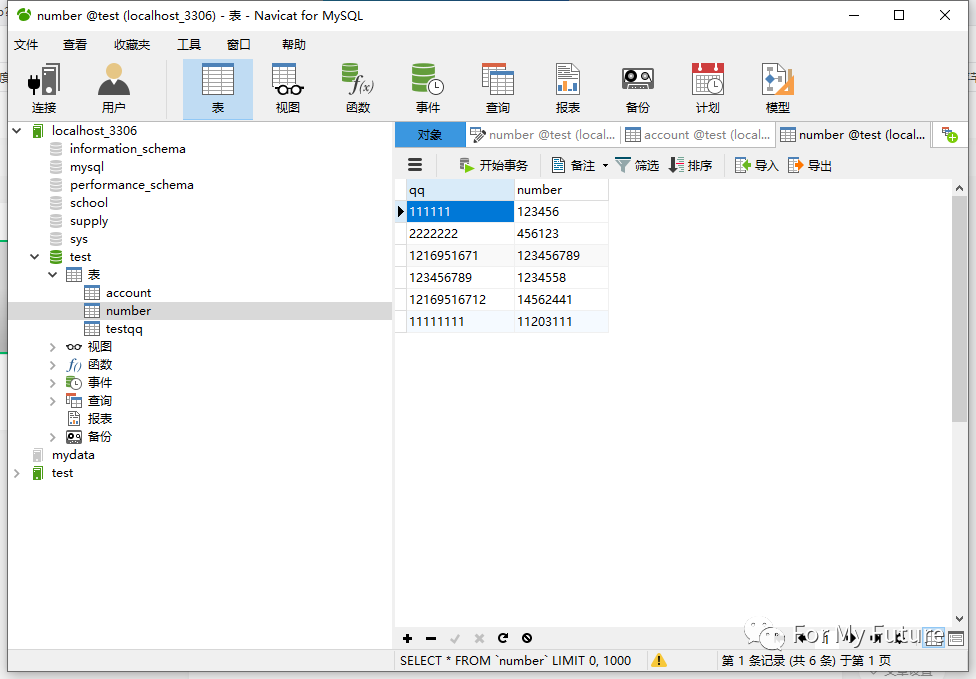Open the 计划 schedule toolbar button

(x=708, y=88)
